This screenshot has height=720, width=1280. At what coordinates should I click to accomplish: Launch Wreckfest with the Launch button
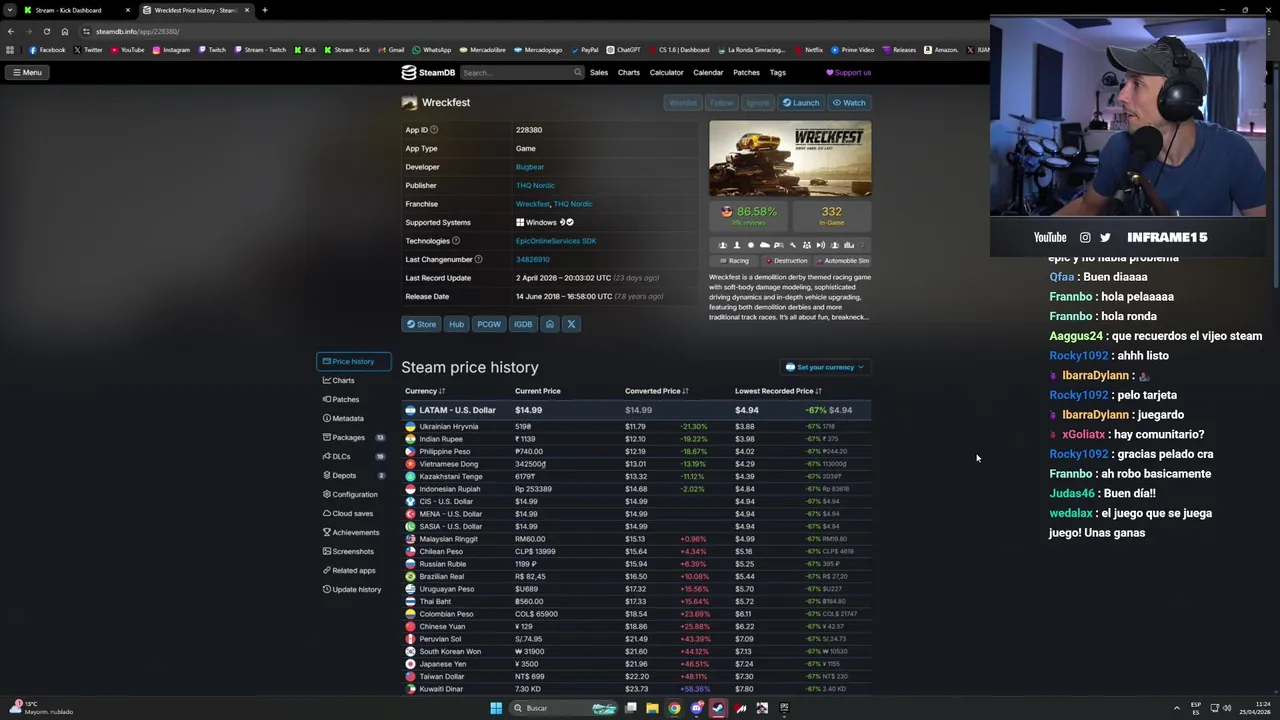(801, 102)
